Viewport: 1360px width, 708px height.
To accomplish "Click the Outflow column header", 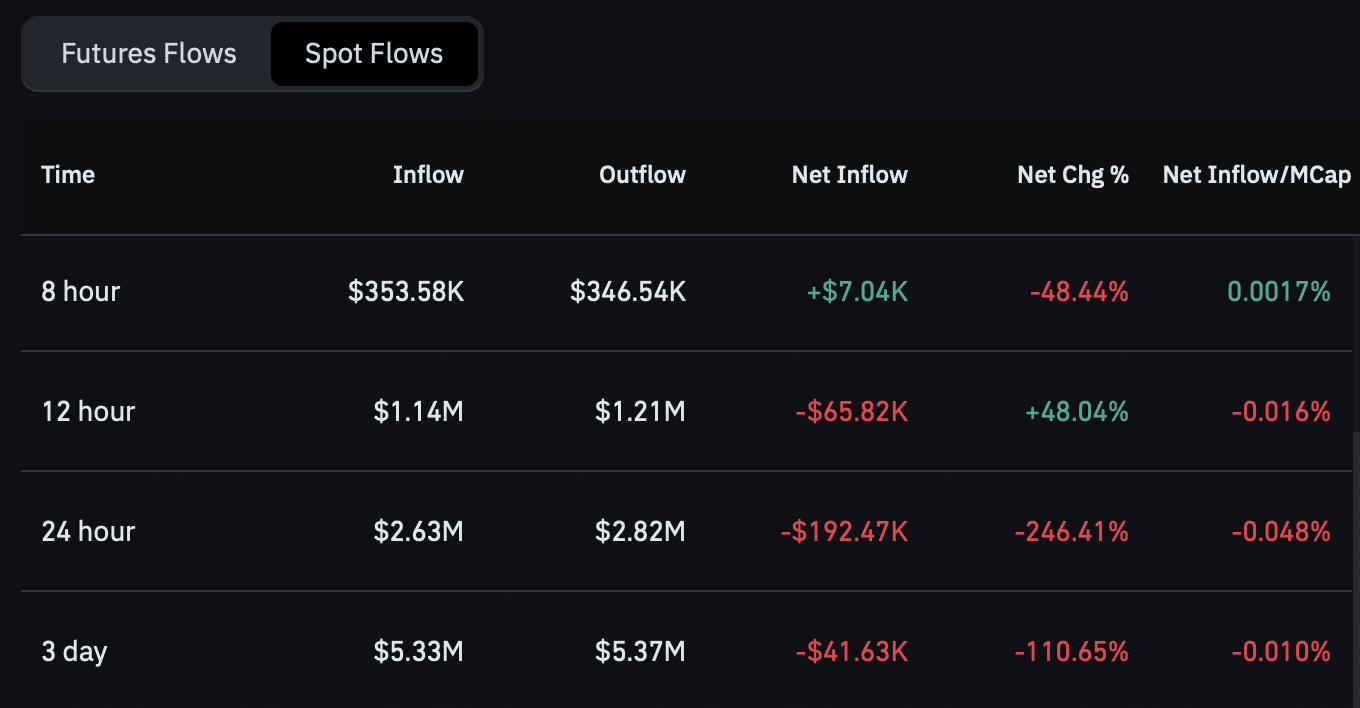I will (x=642, y=175).
